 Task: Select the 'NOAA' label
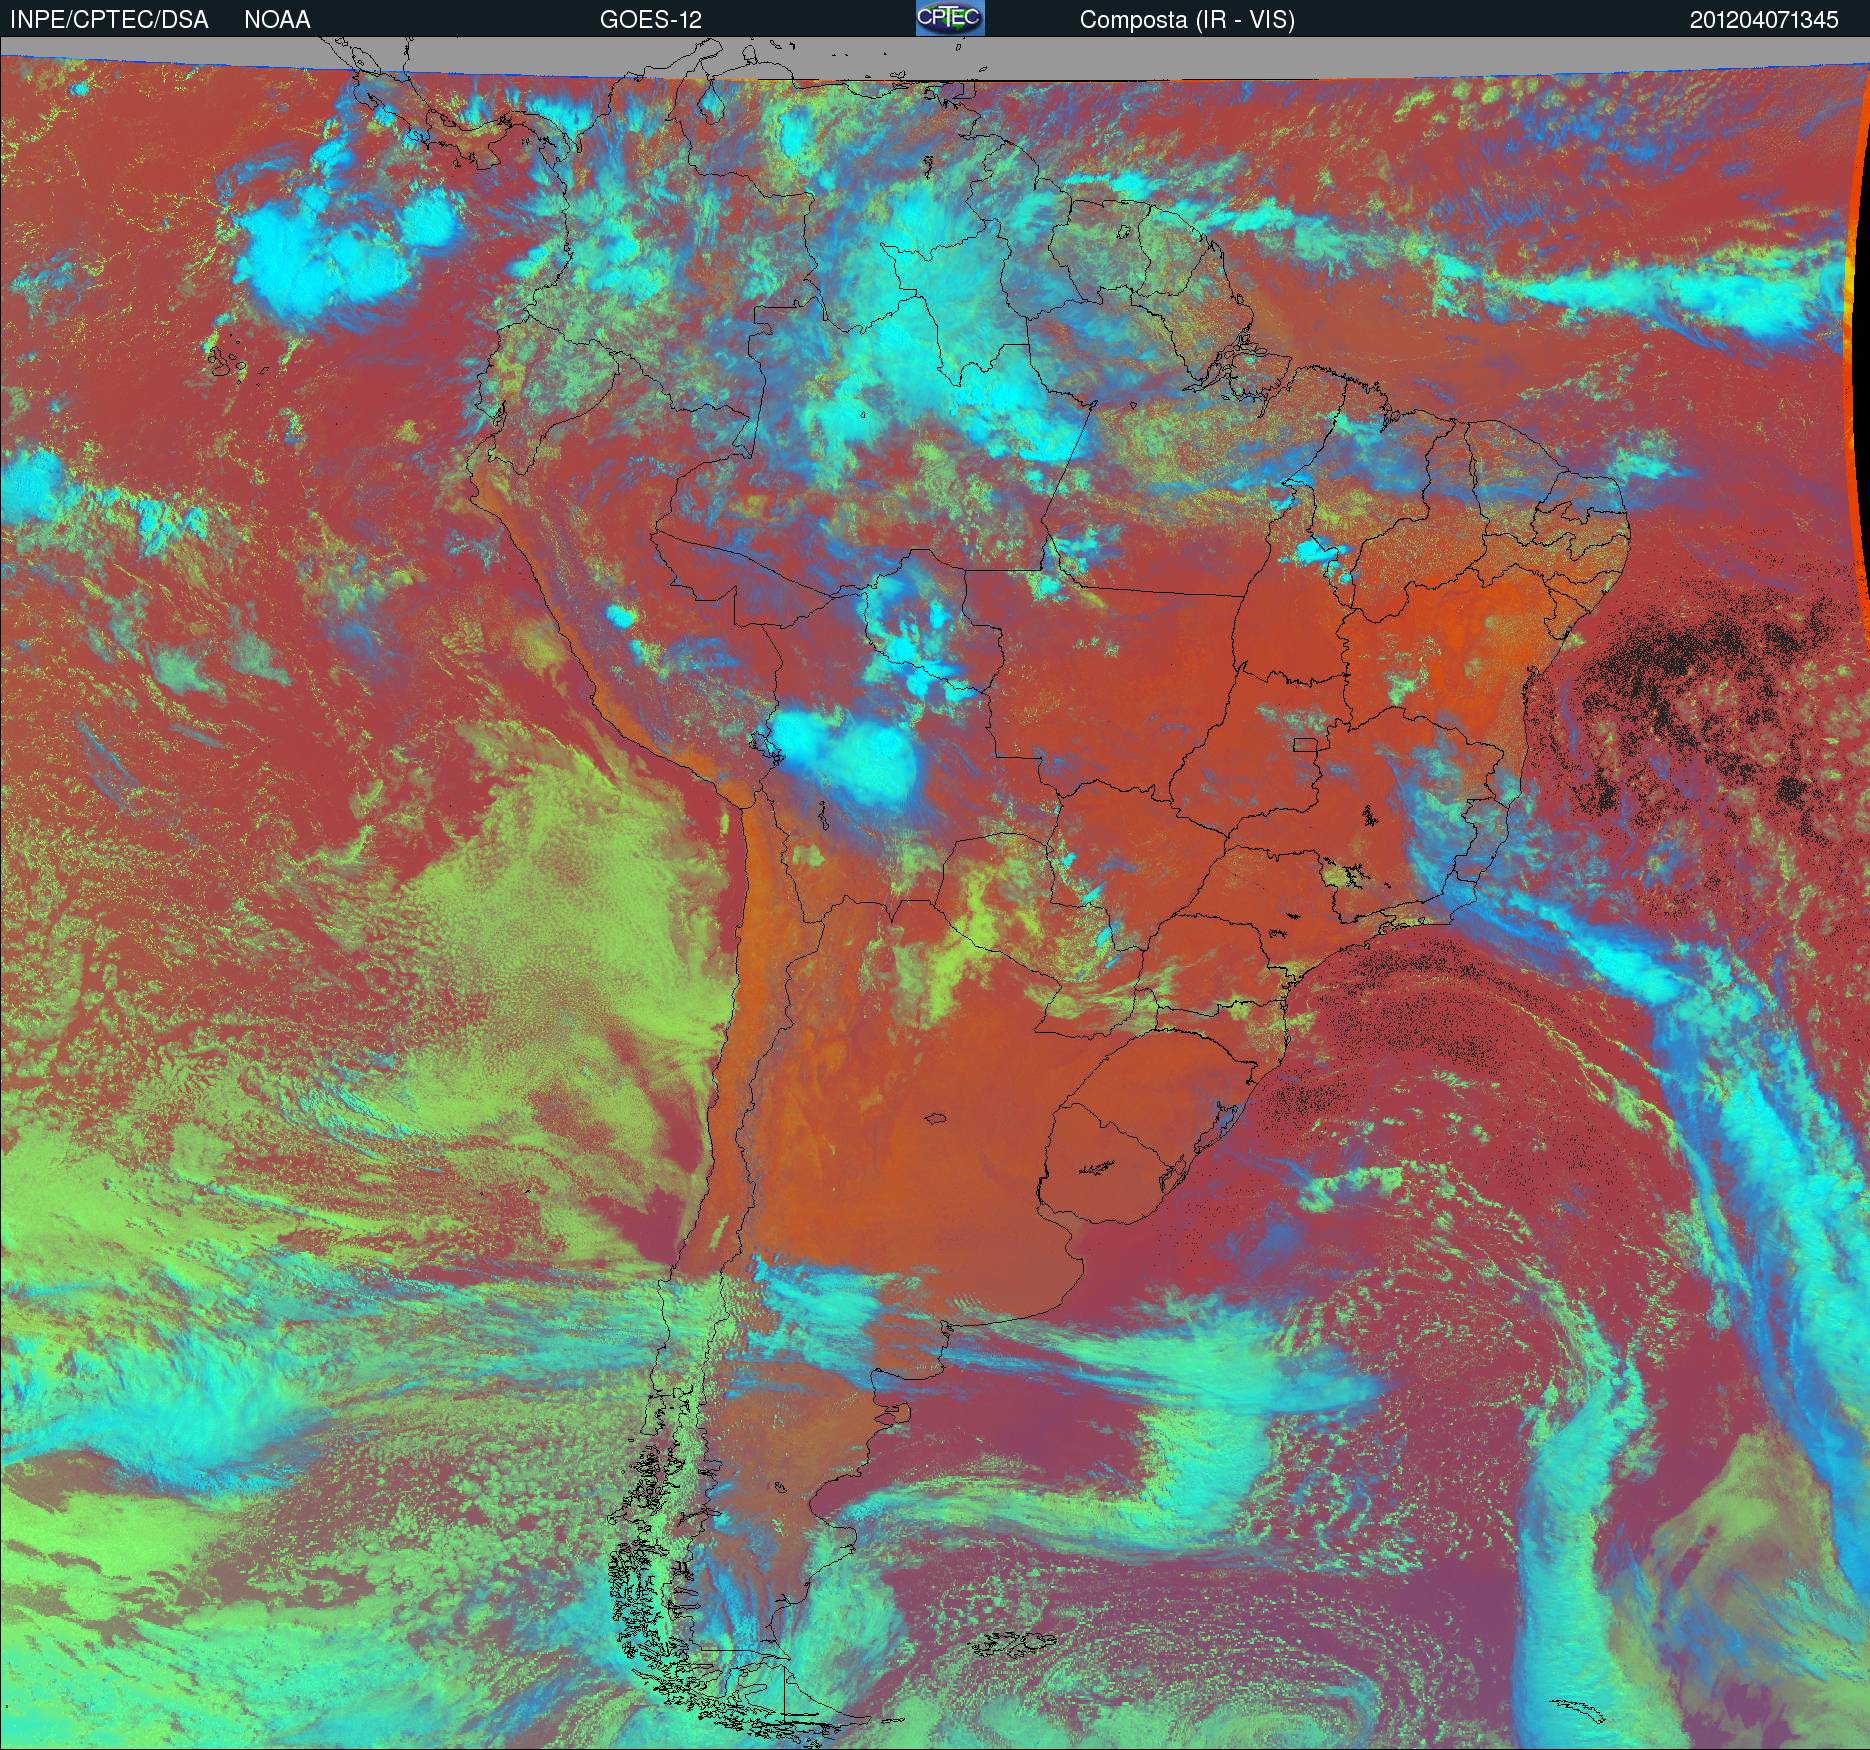point(277,20)
